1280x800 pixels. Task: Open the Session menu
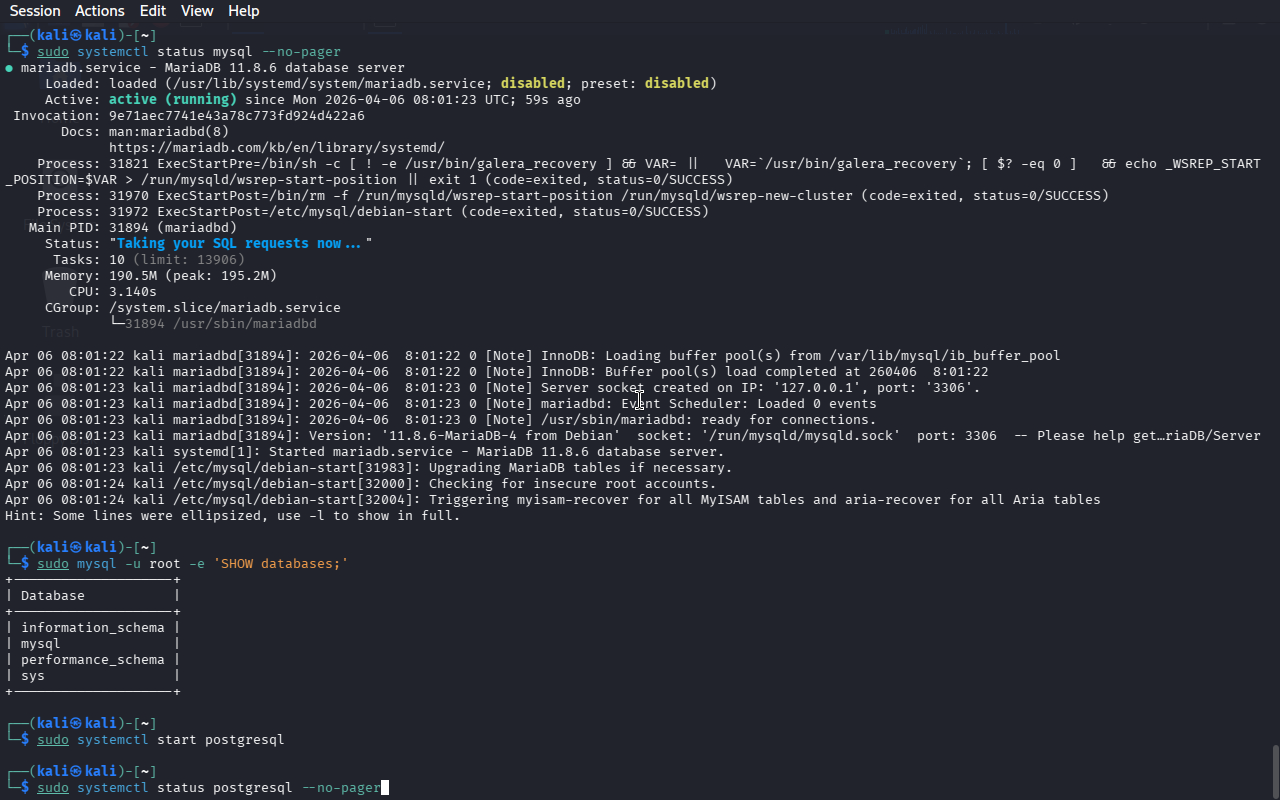pyautogui.click(x=35, y=11)
